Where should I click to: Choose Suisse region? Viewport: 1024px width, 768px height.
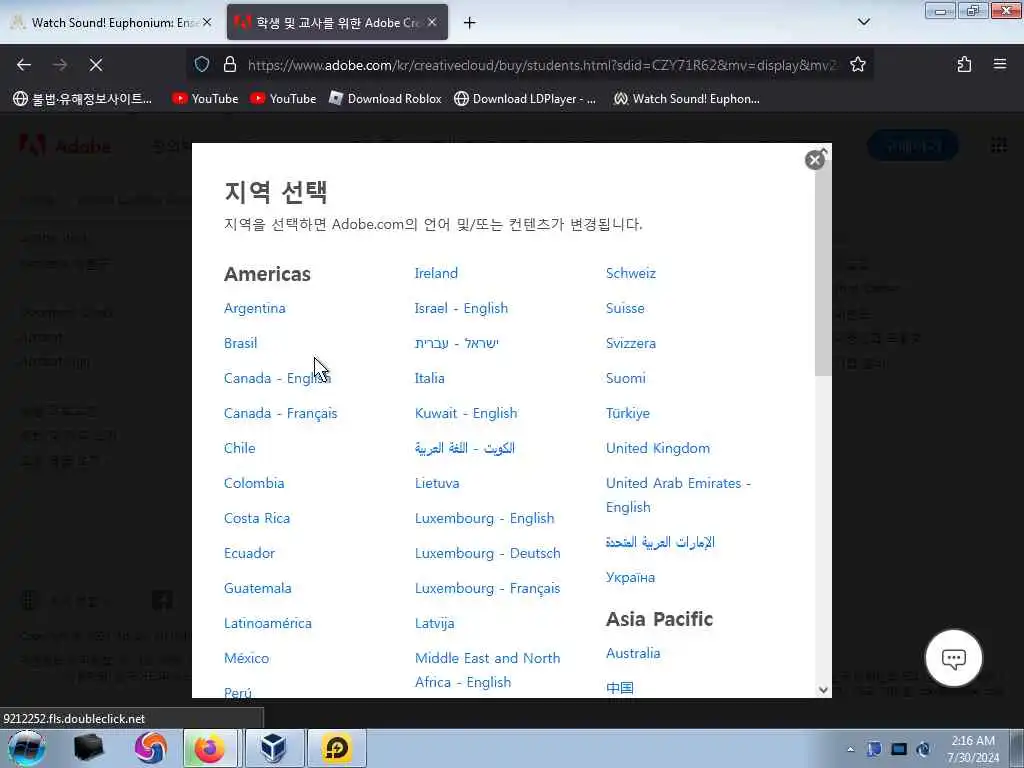point(625,308)
